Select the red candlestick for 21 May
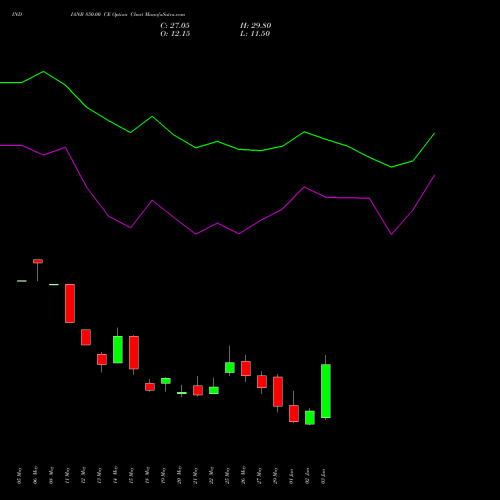This screenshot has height=500, width=500. point(198,390)
